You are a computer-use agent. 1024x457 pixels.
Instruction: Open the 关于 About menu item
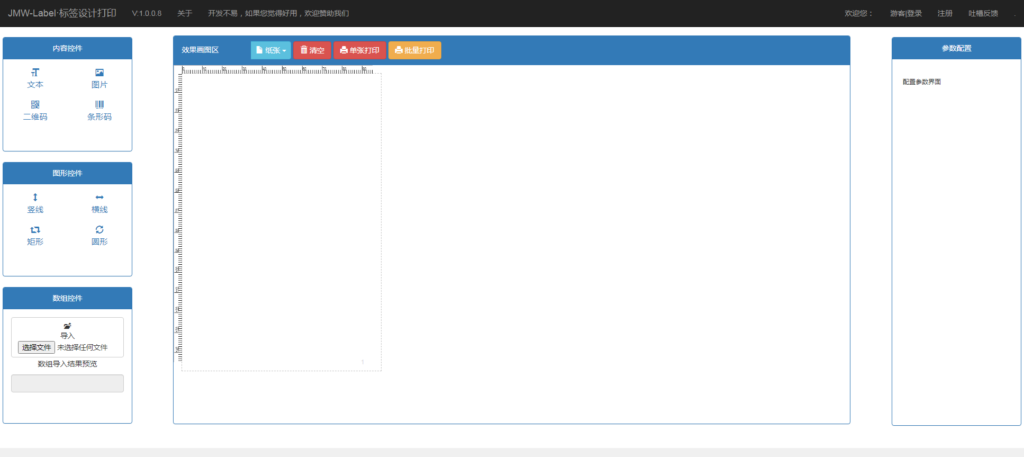coord(184,14)
